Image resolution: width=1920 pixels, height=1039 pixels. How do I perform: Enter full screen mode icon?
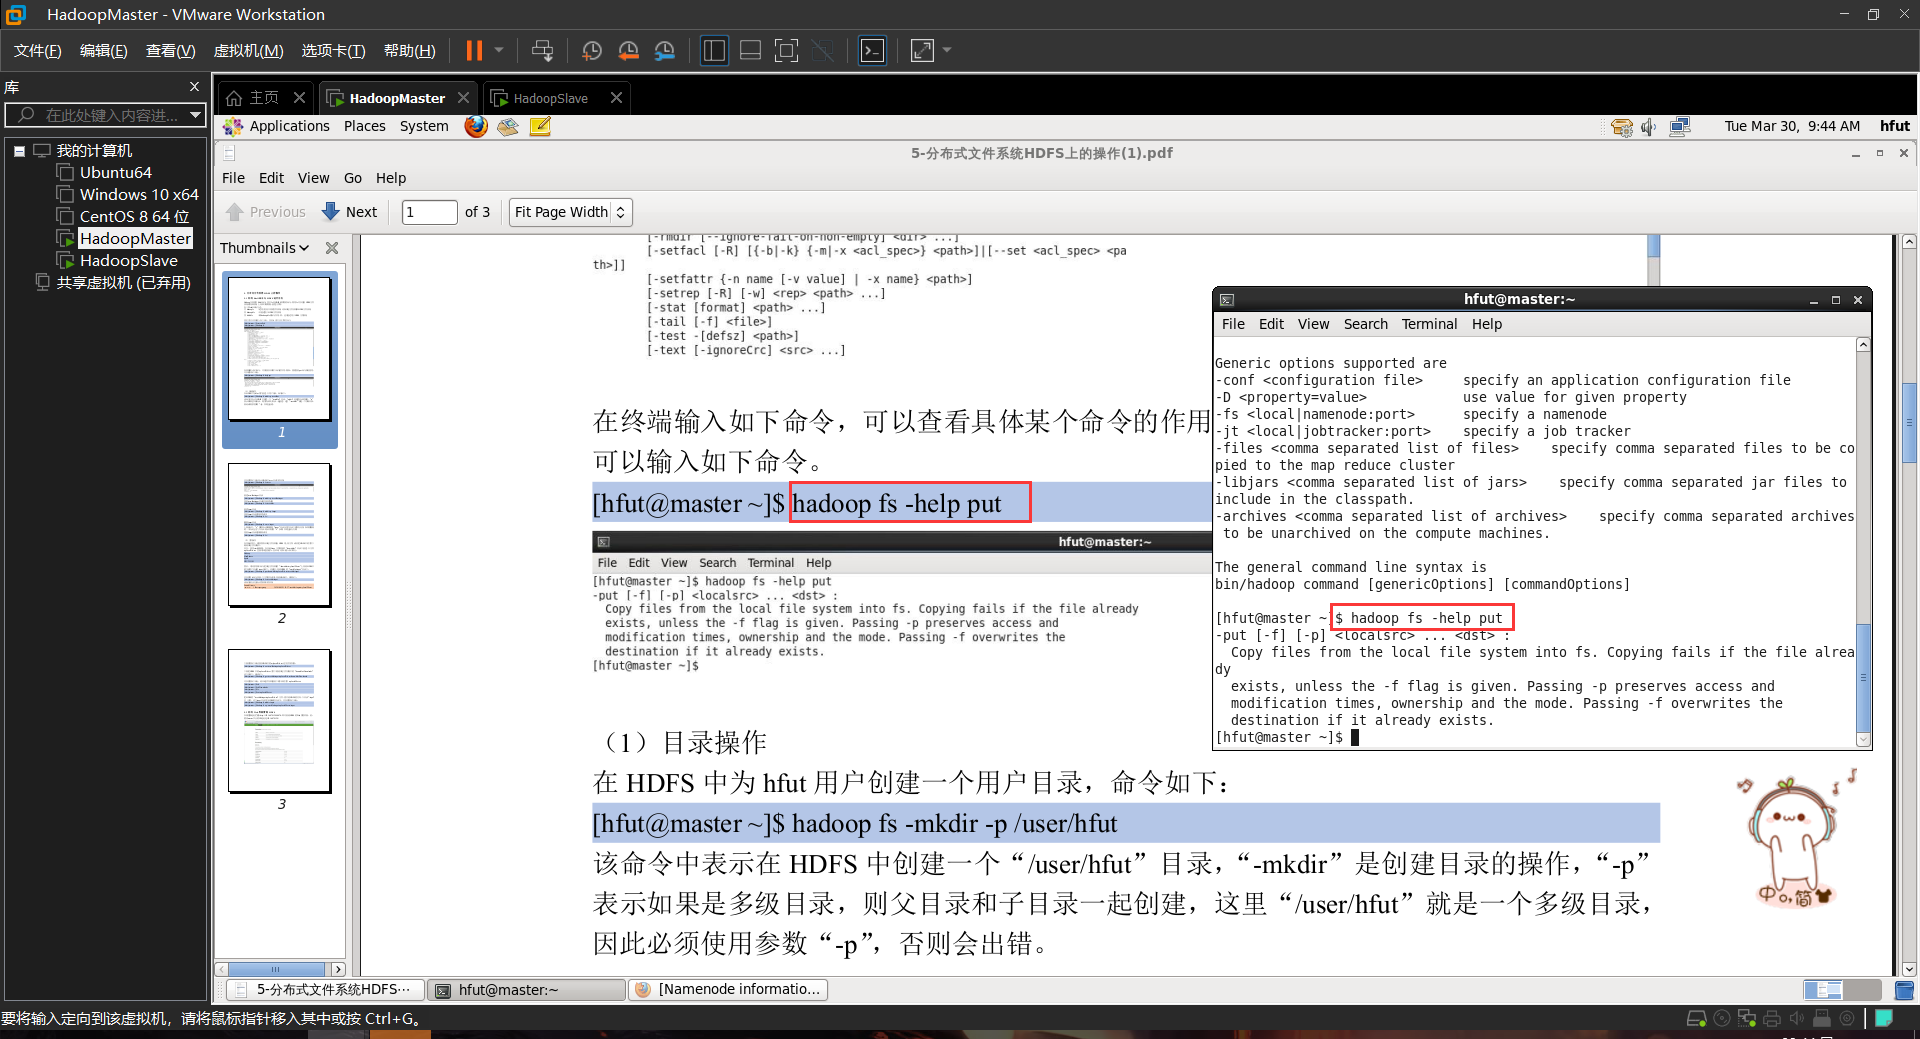click(787, 50)
